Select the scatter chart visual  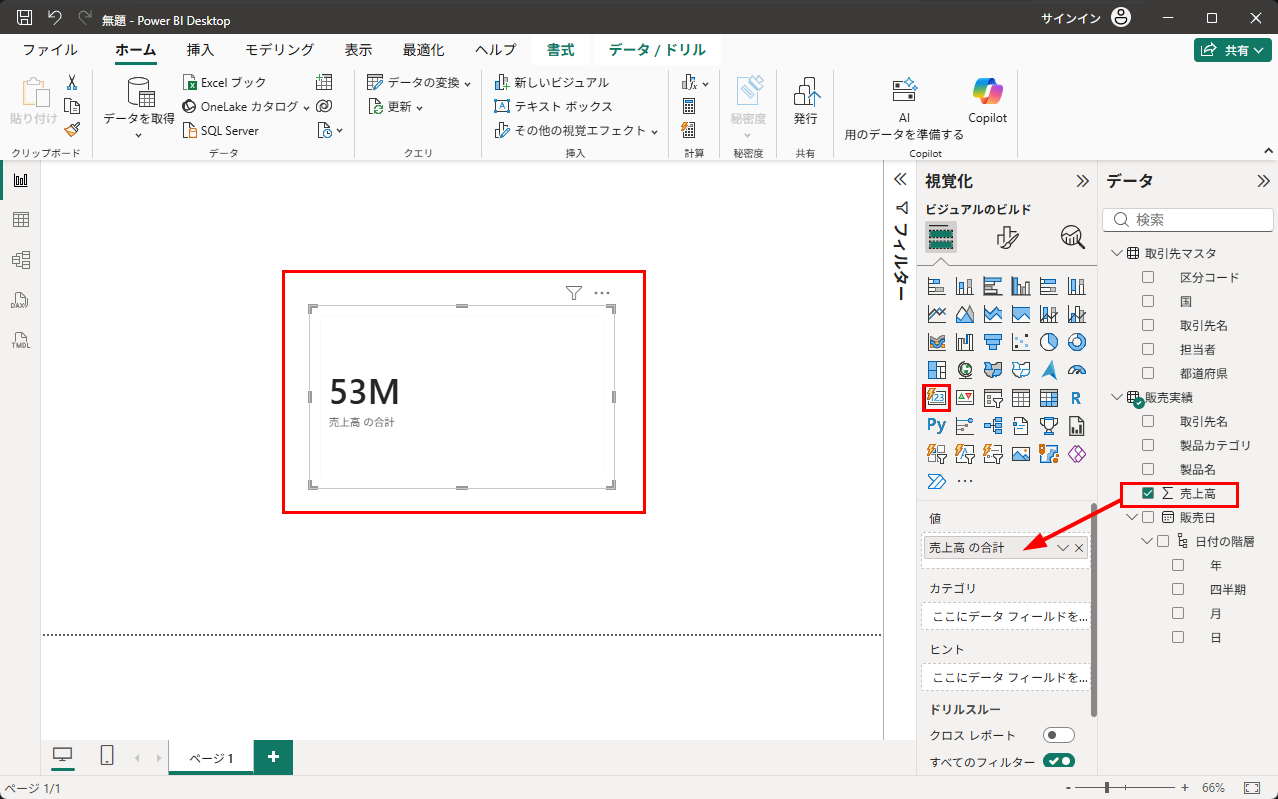click(x=1021, y=342)
